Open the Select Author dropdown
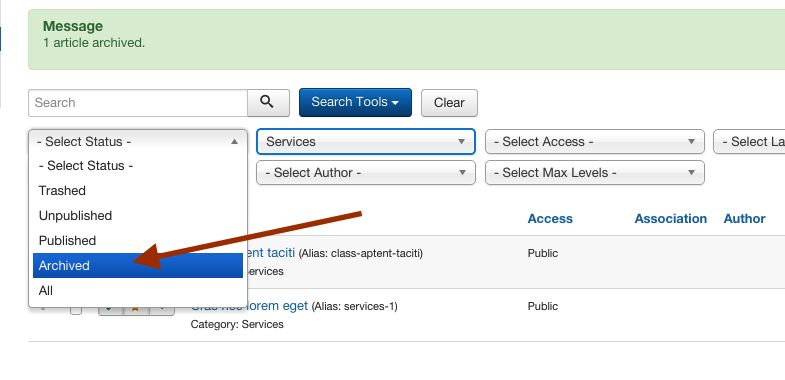The height and width of the screenshot is (380, 785). point(365,173)
